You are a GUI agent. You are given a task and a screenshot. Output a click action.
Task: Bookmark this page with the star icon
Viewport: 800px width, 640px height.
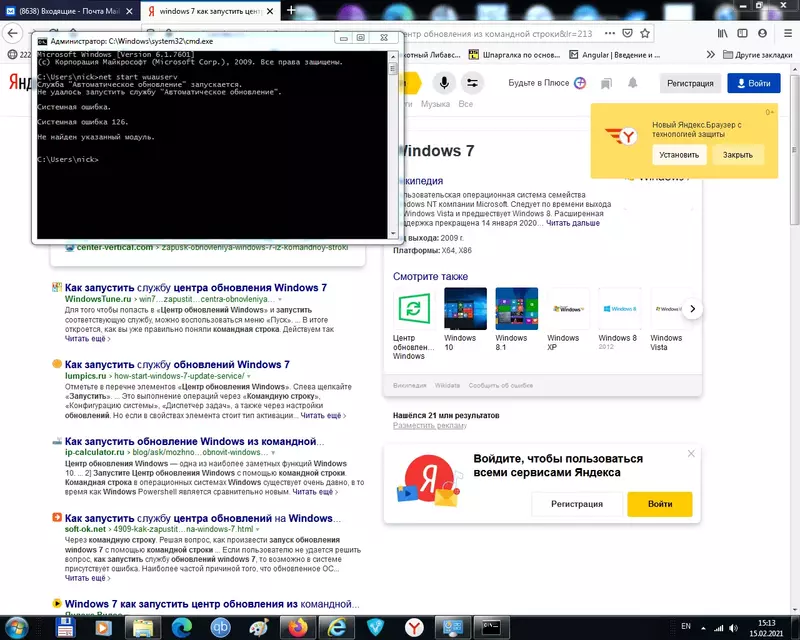coord(645,33)
